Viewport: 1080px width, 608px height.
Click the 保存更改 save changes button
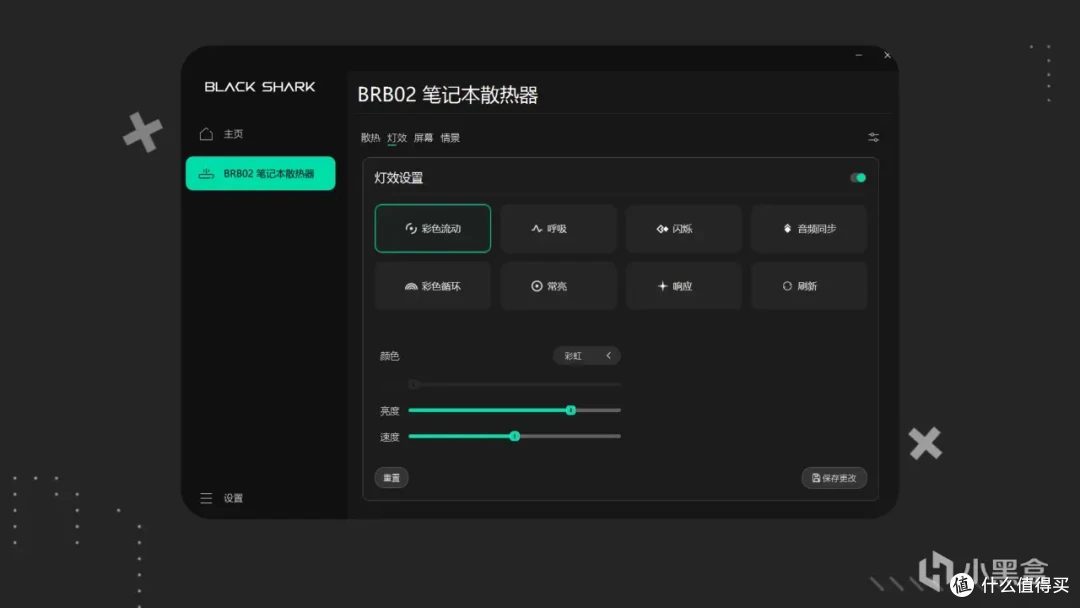point(834,478)
